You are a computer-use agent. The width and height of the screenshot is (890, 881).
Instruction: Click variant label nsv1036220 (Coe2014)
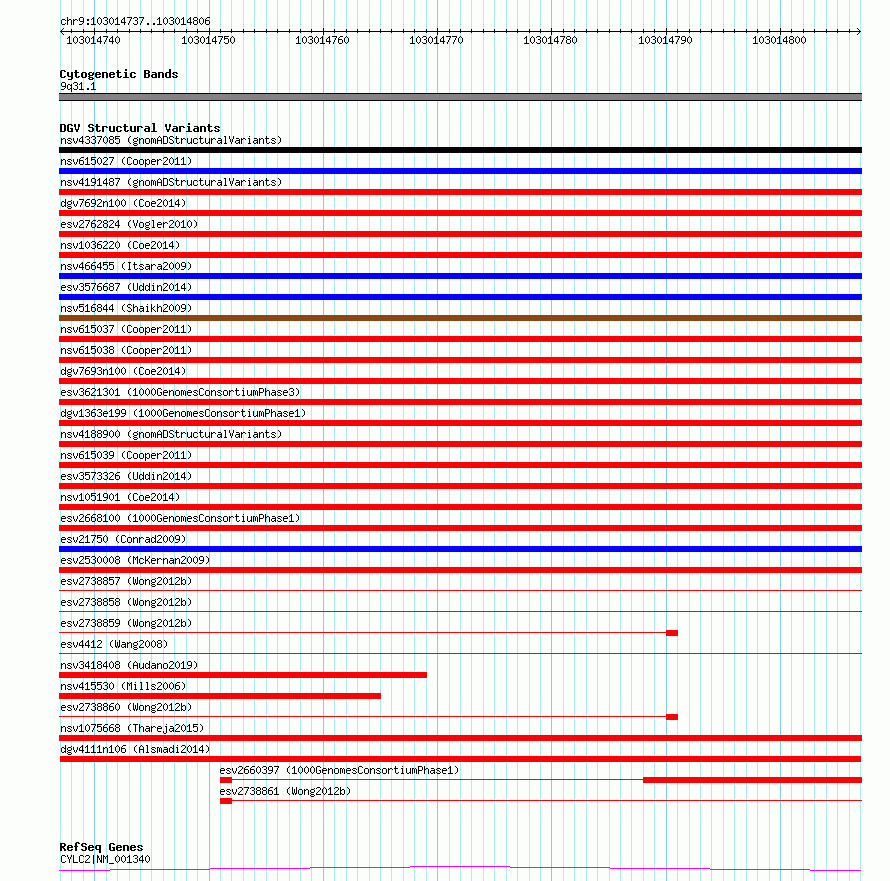120,245
